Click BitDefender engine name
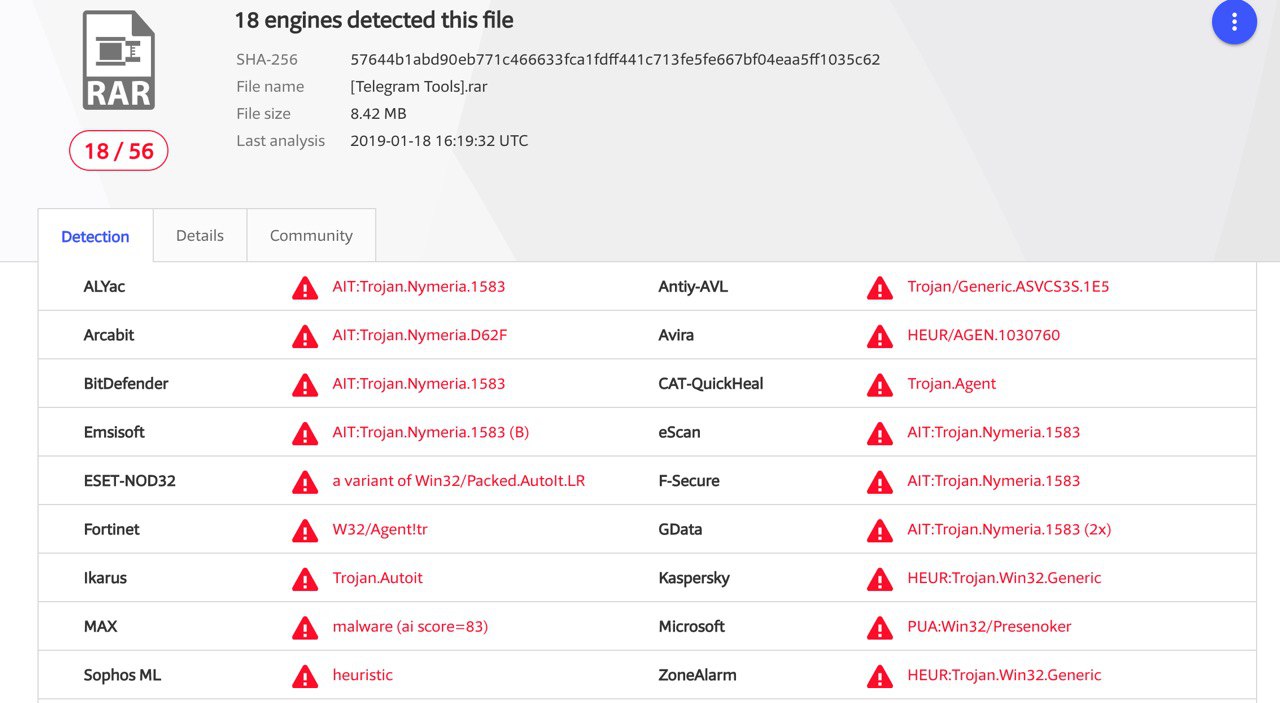Image resolution: width=1280 pixels, height=703 pixels. 126,384
